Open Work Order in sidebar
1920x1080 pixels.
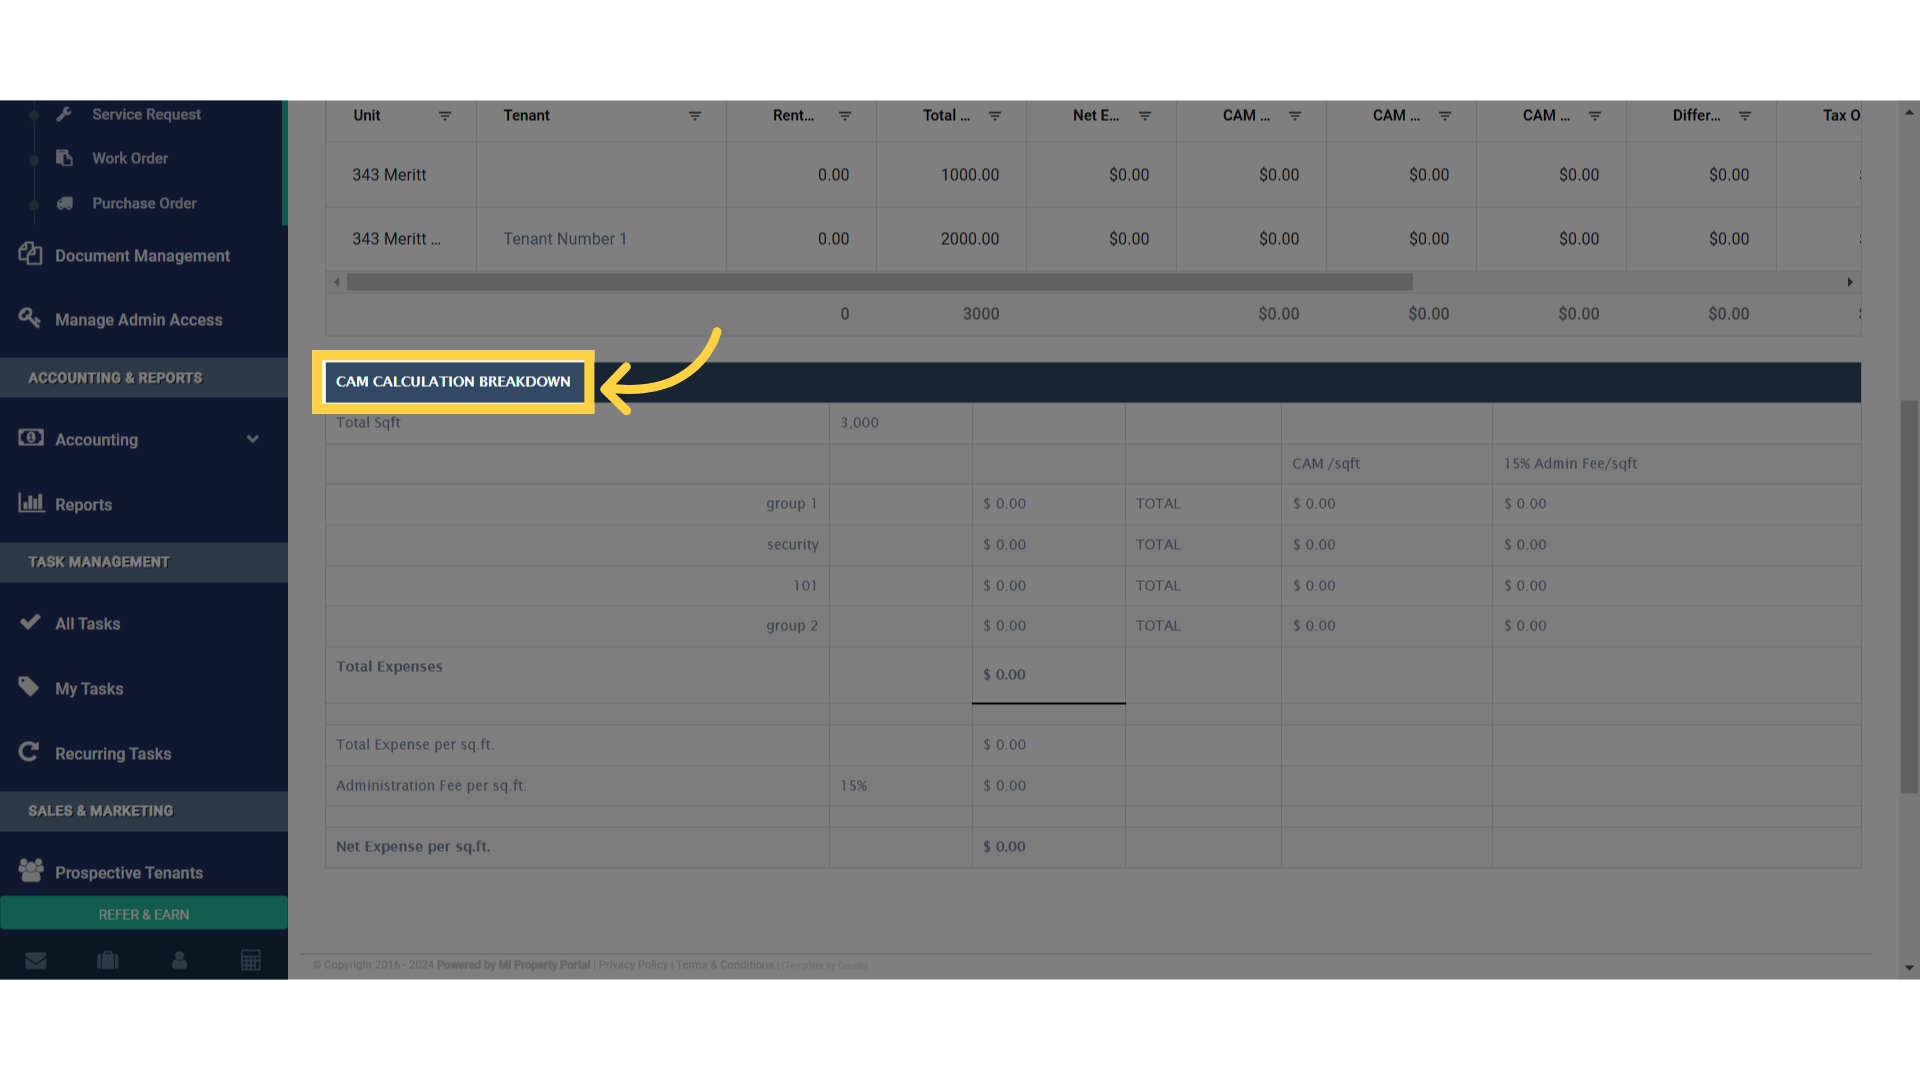tap(130, 159)
